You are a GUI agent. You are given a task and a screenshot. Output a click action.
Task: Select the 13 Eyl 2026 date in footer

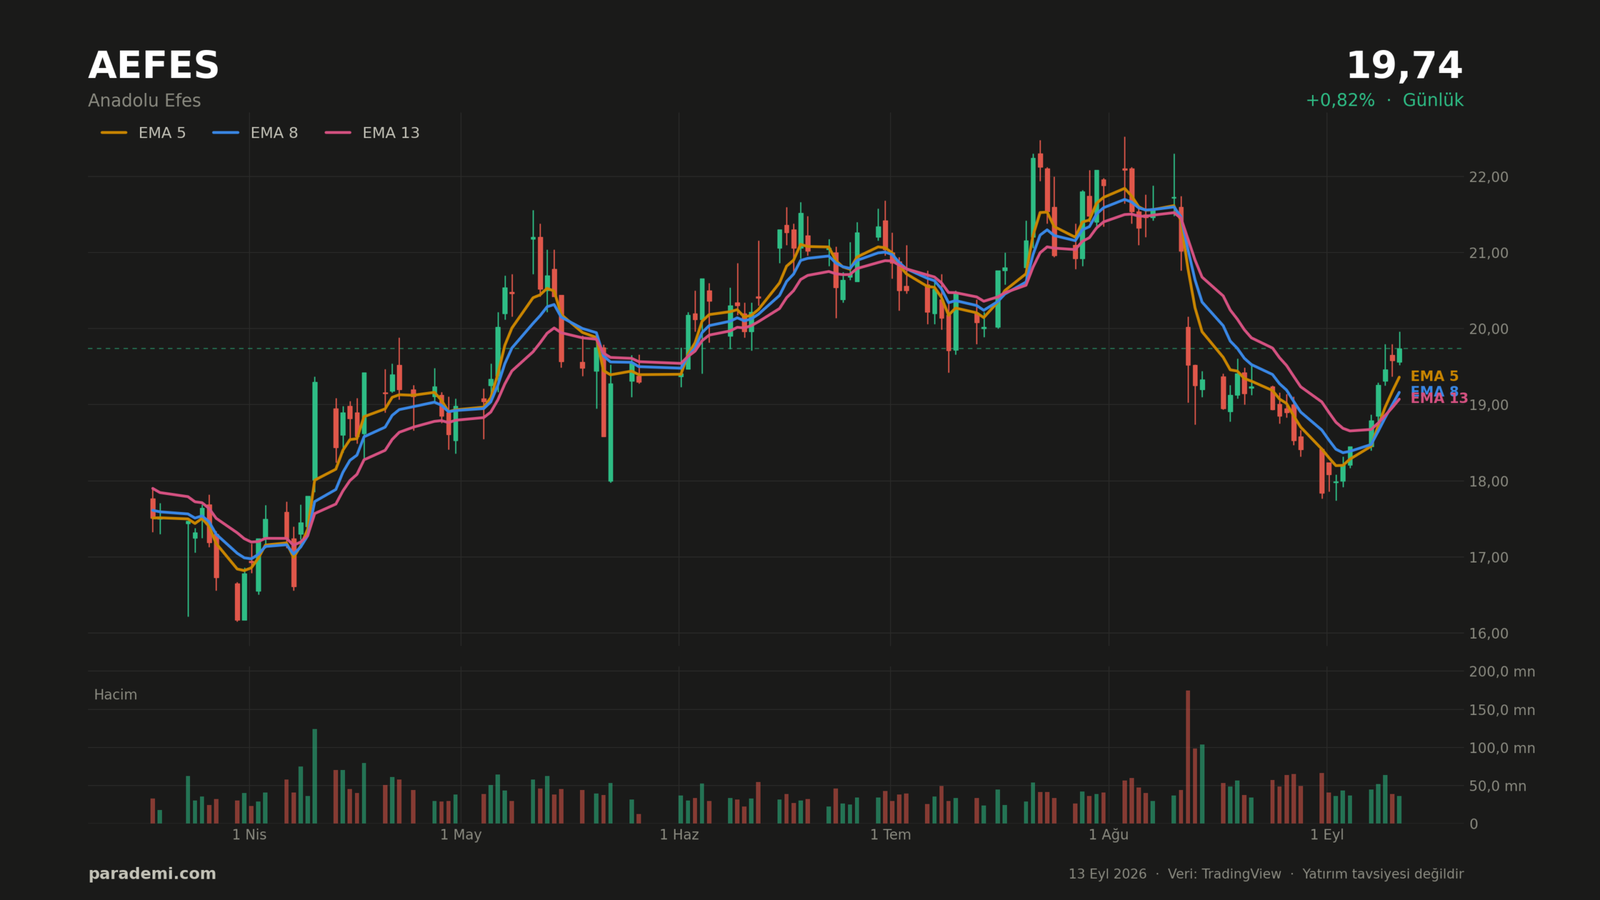[x=1107, y=874]
